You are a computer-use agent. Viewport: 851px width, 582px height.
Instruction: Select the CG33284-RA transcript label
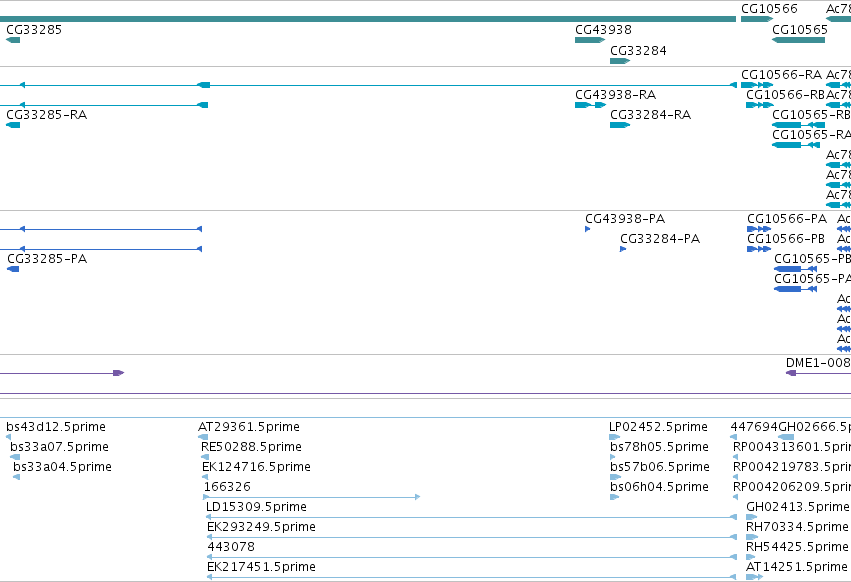pyautogui.click(x=650, y=115)
